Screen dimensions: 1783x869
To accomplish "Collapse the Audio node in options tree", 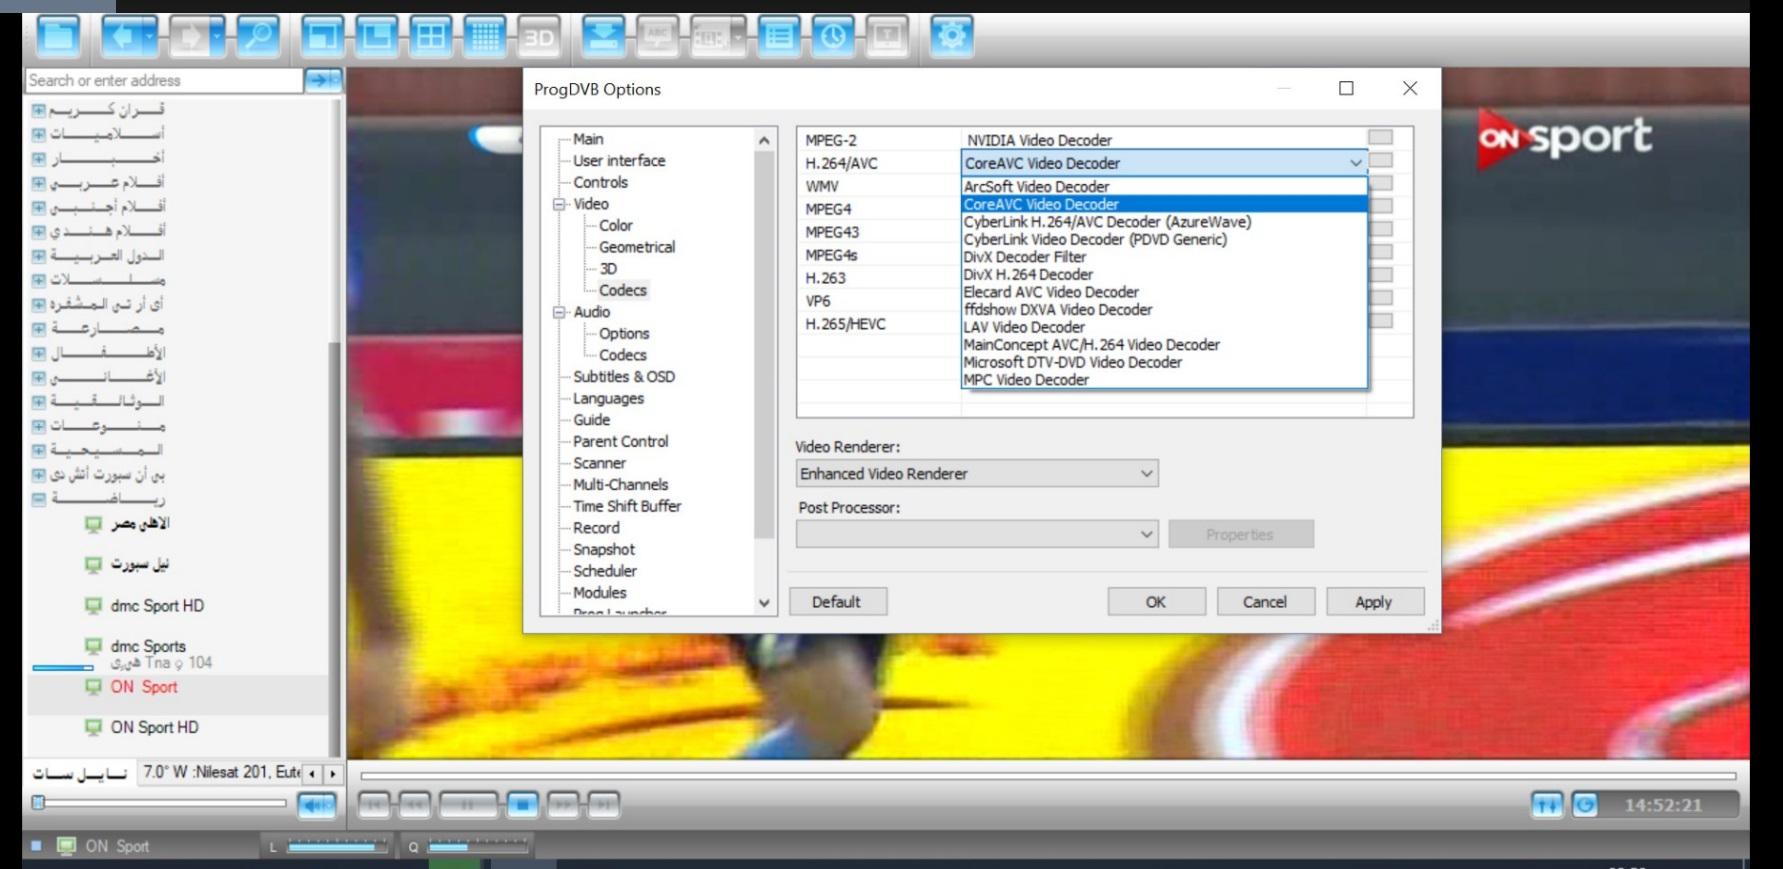I will click(559, 312).
